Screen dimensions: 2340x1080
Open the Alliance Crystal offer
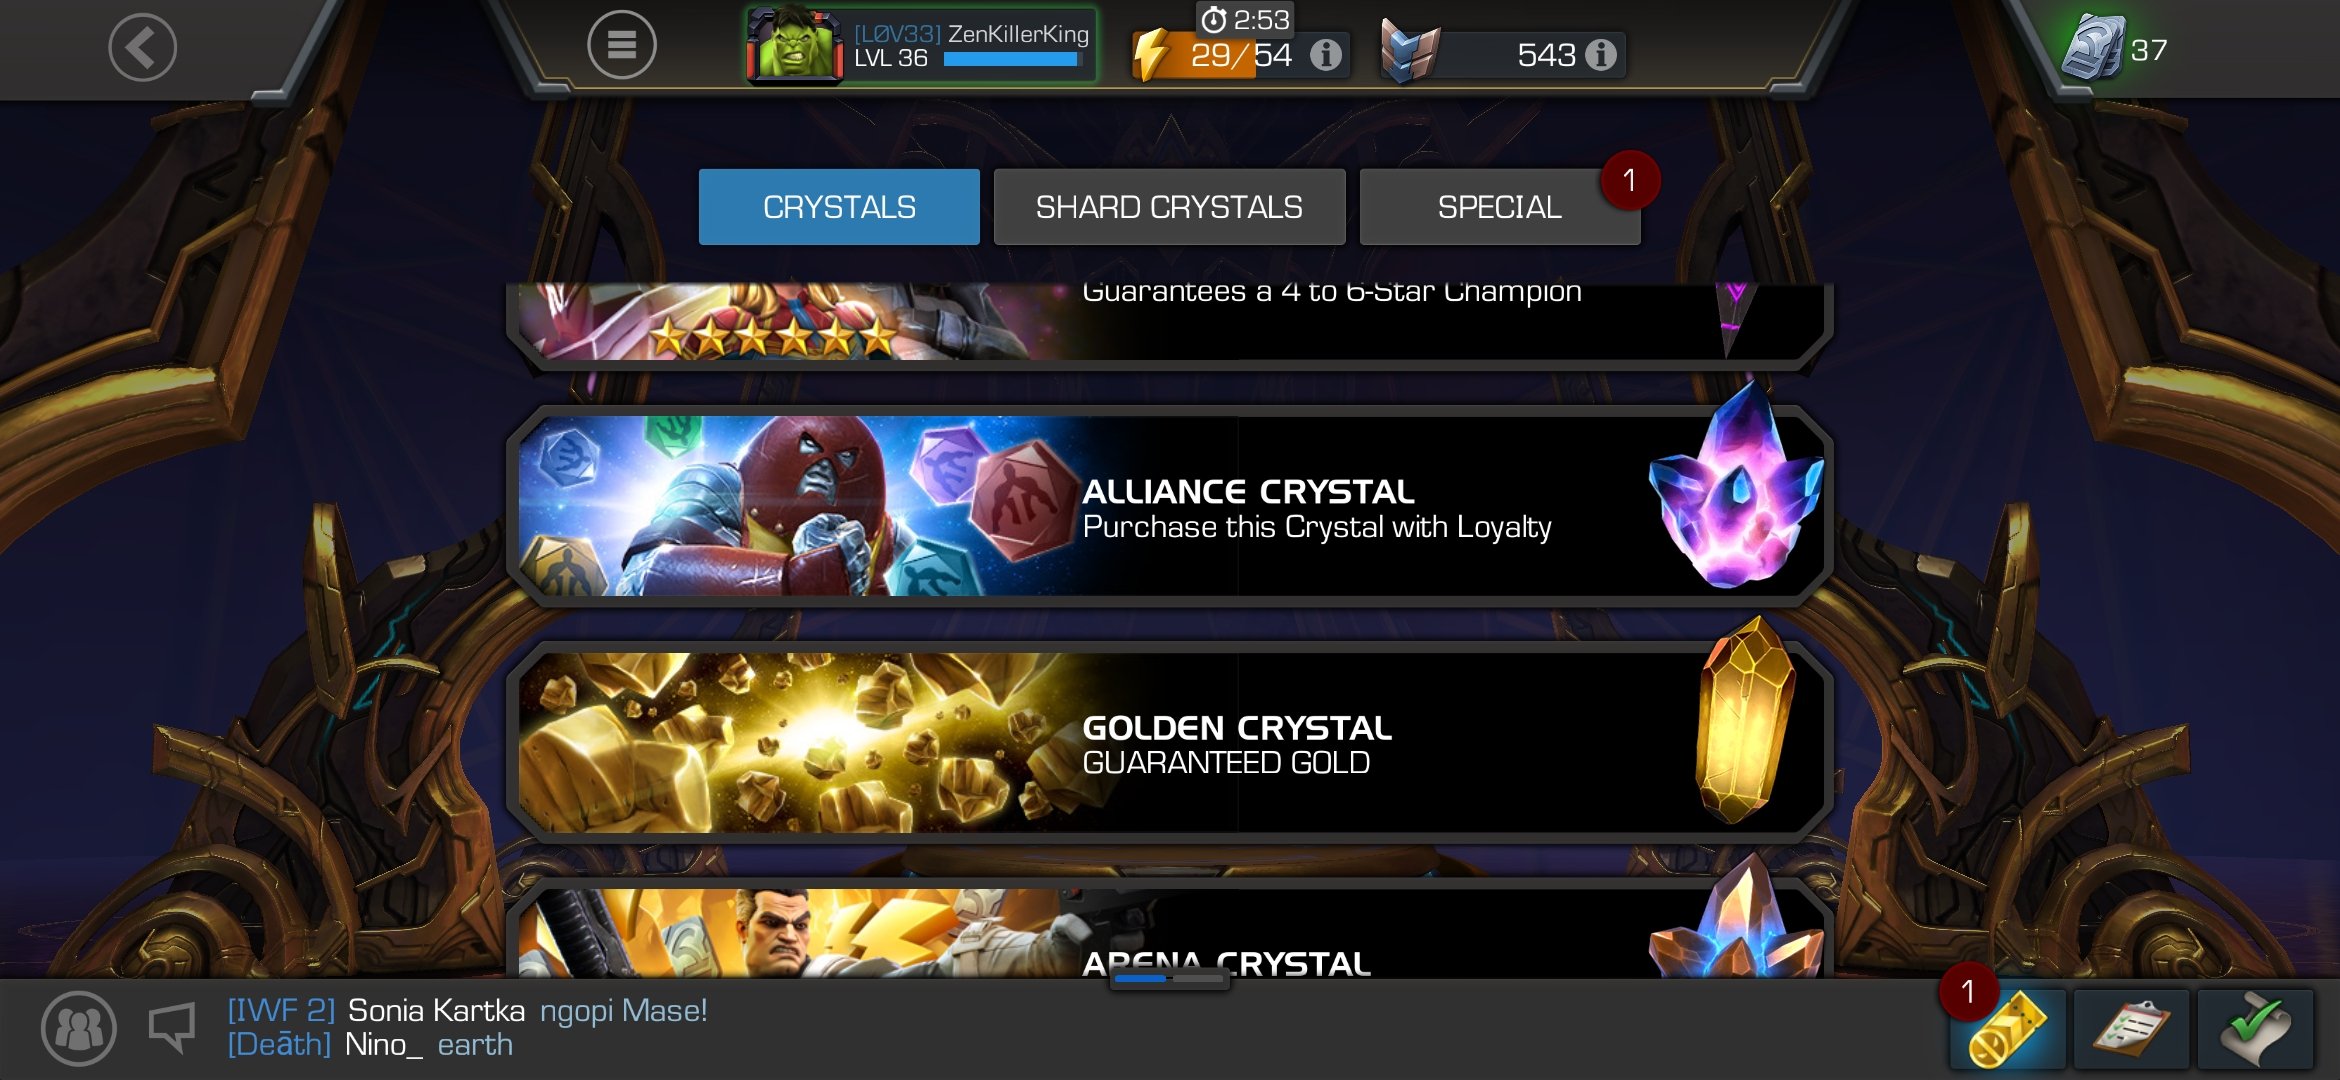click(1170, 506)
